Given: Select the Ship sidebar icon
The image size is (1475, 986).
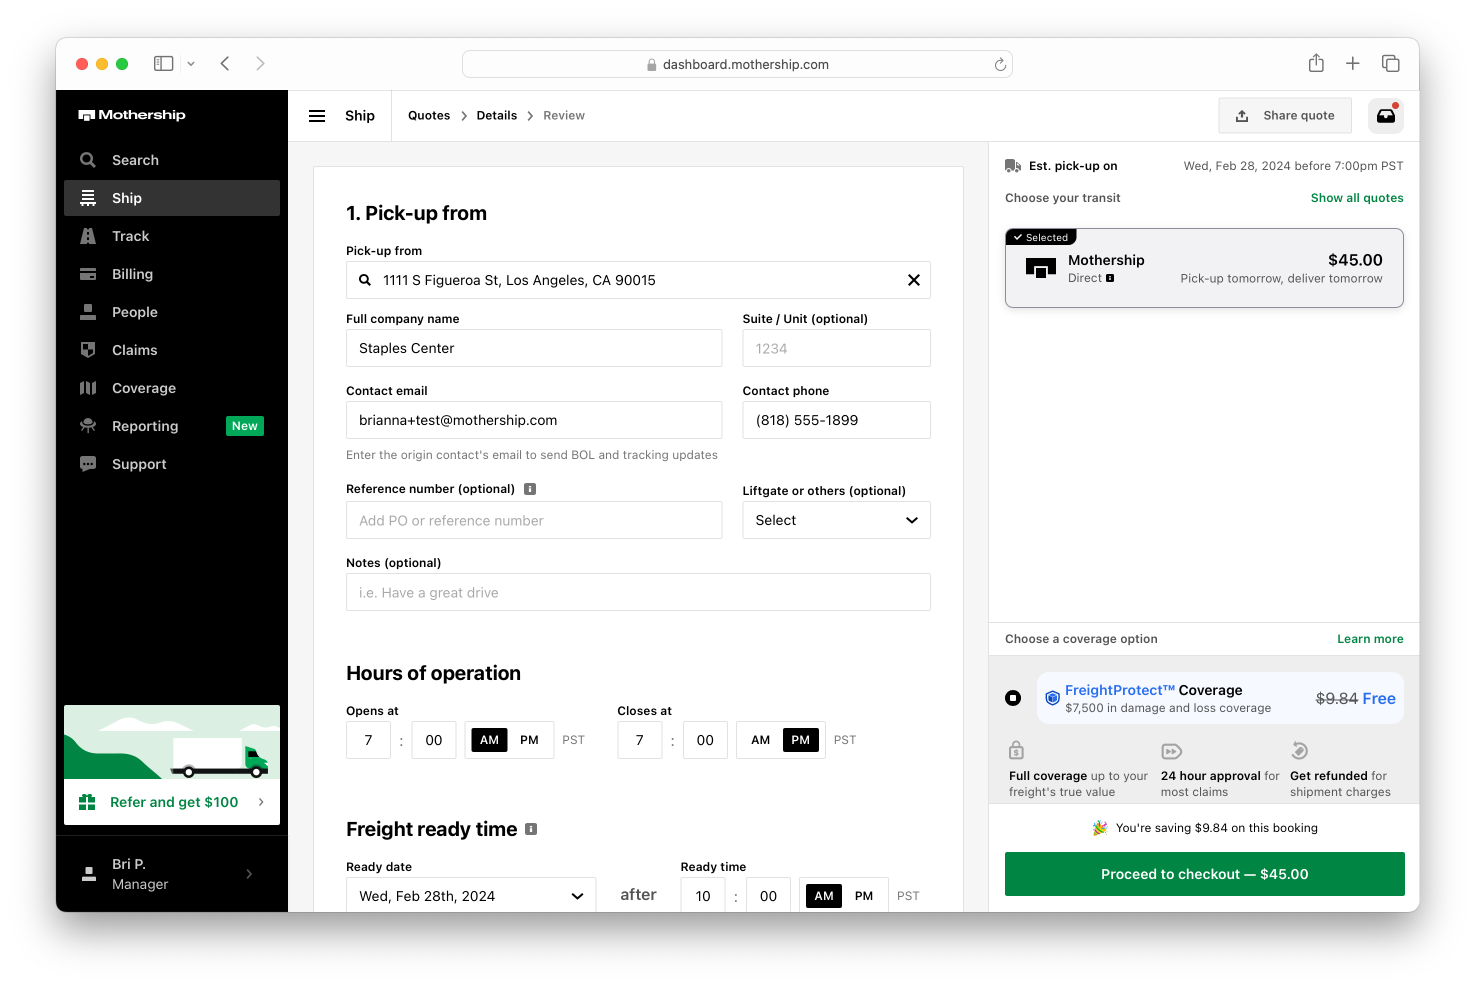Looking at the screenshot, I should 88,198.
